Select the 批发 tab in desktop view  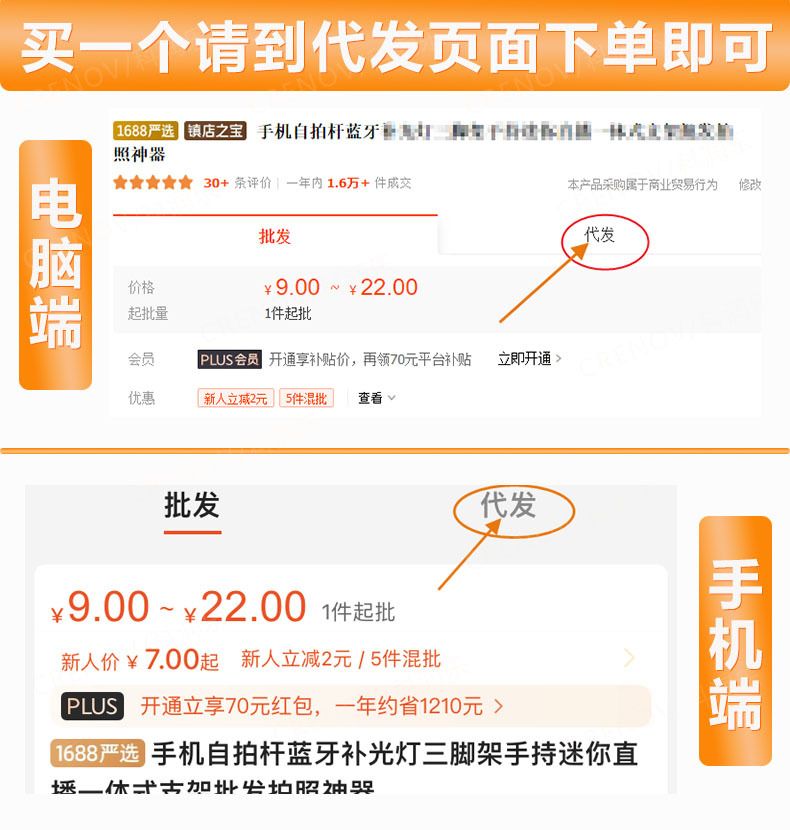(275, 236)
